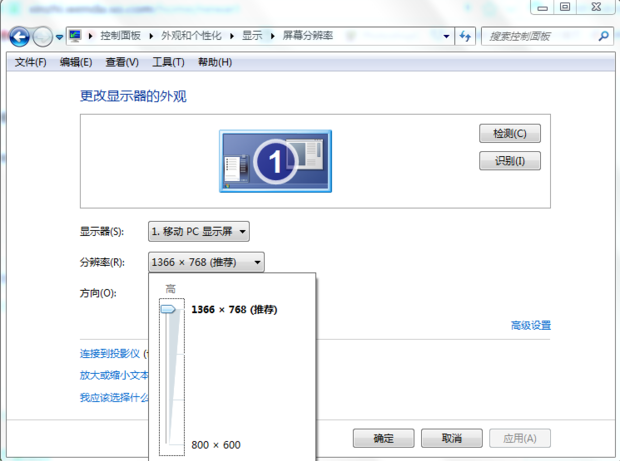Open the address bar history dropdown arrow
Screen dimensions: 620x461
click(447, 36)
